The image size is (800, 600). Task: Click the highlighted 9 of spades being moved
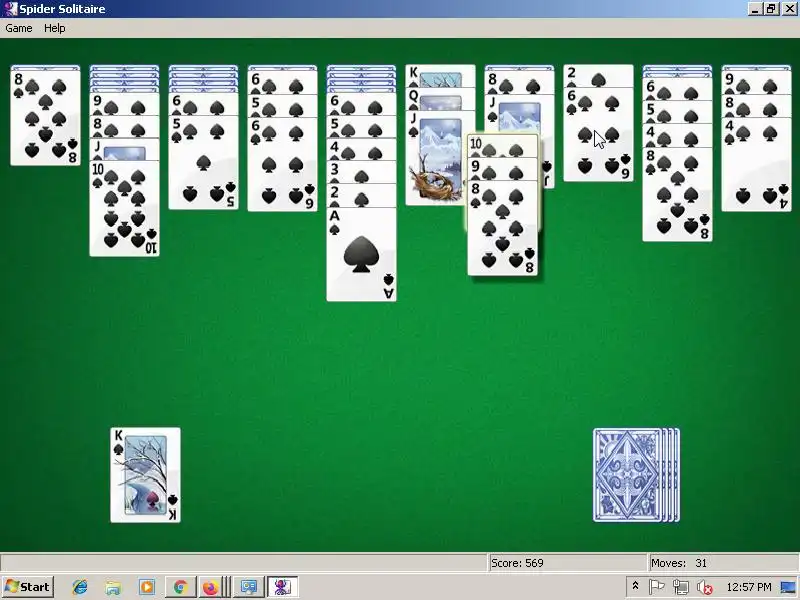[503, 169]
